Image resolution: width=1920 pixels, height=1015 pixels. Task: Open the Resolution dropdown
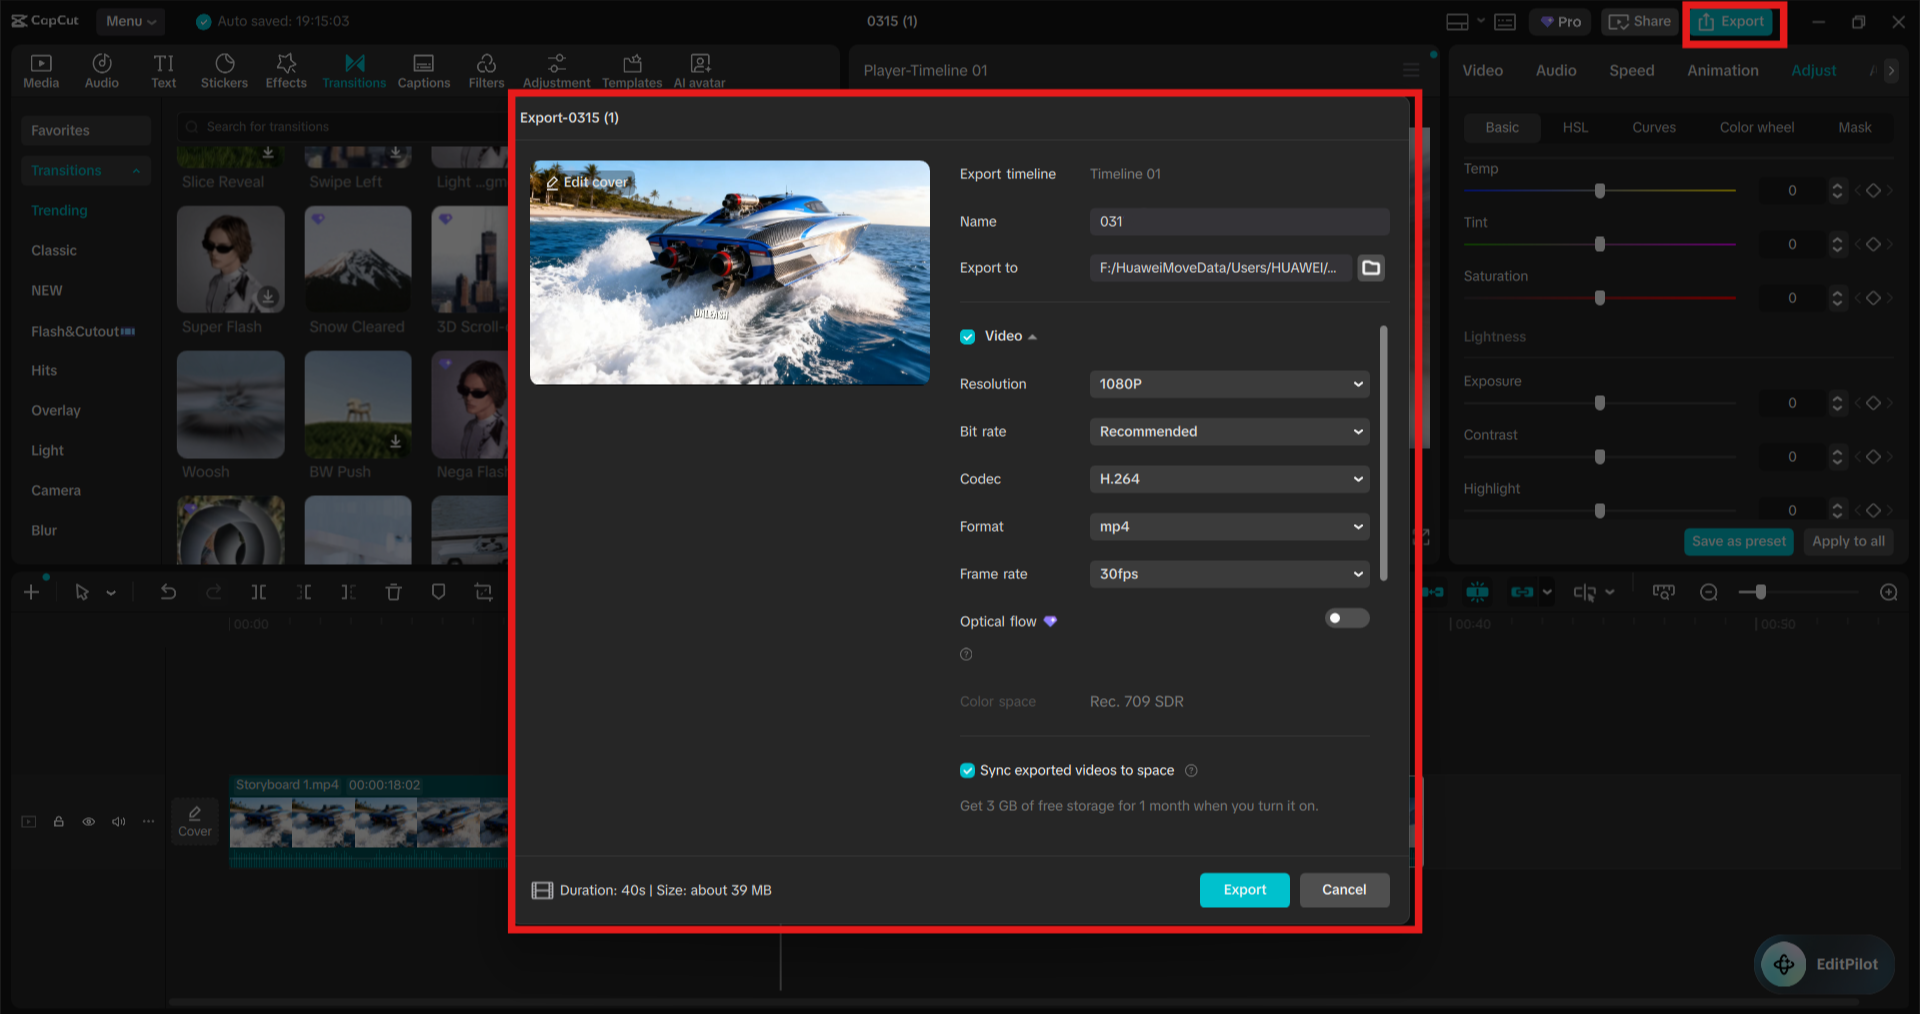pyautogui.click(x=1229, y=384)
